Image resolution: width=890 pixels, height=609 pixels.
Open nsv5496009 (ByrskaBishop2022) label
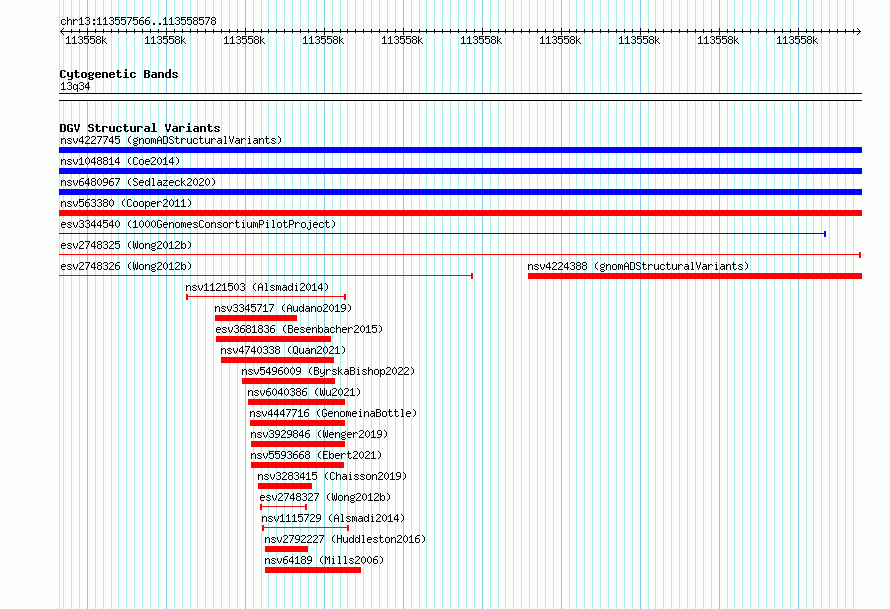328,371
